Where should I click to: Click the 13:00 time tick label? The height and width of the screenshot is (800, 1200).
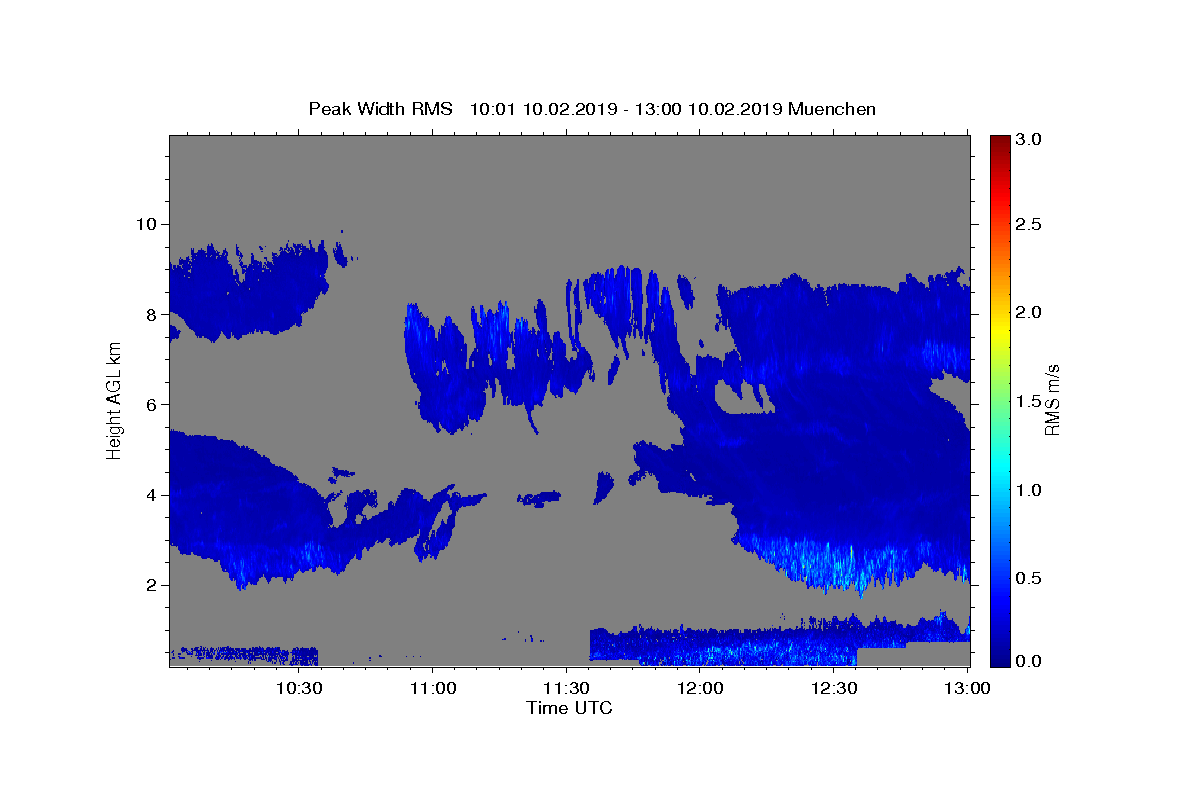[x=967, y=688]
